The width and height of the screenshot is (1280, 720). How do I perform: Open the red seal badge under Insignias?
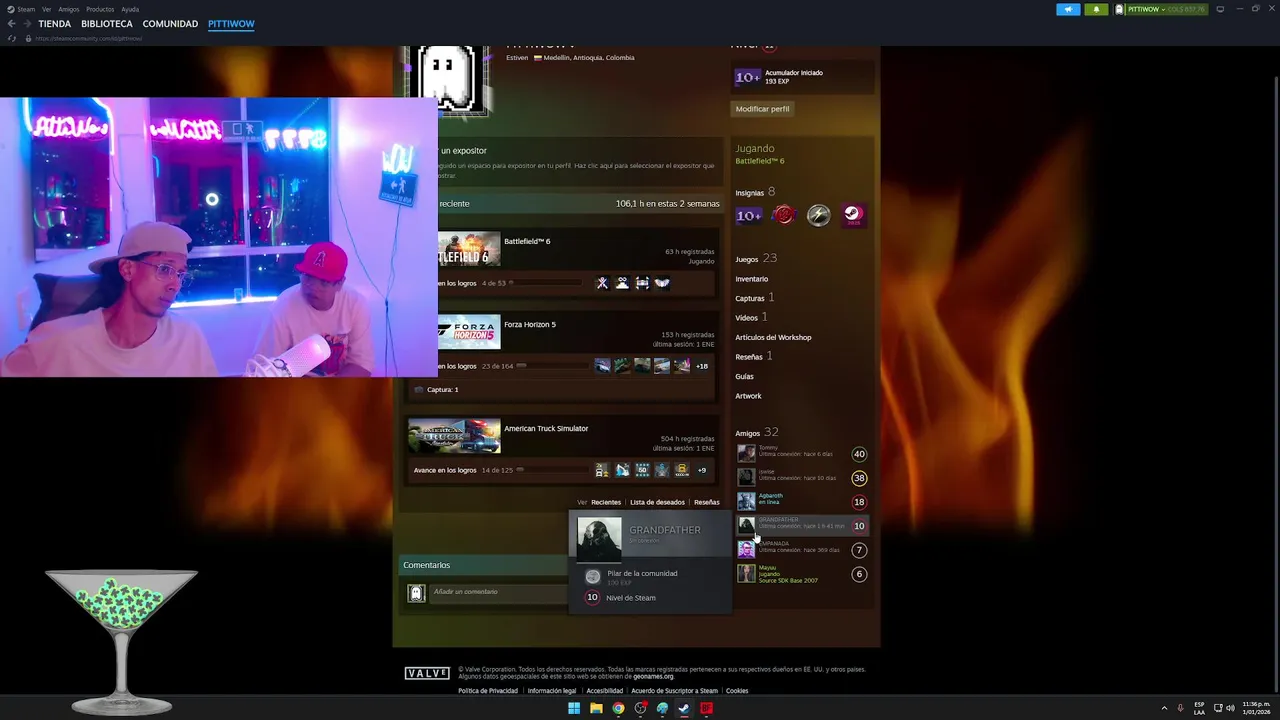click(784, 215)
